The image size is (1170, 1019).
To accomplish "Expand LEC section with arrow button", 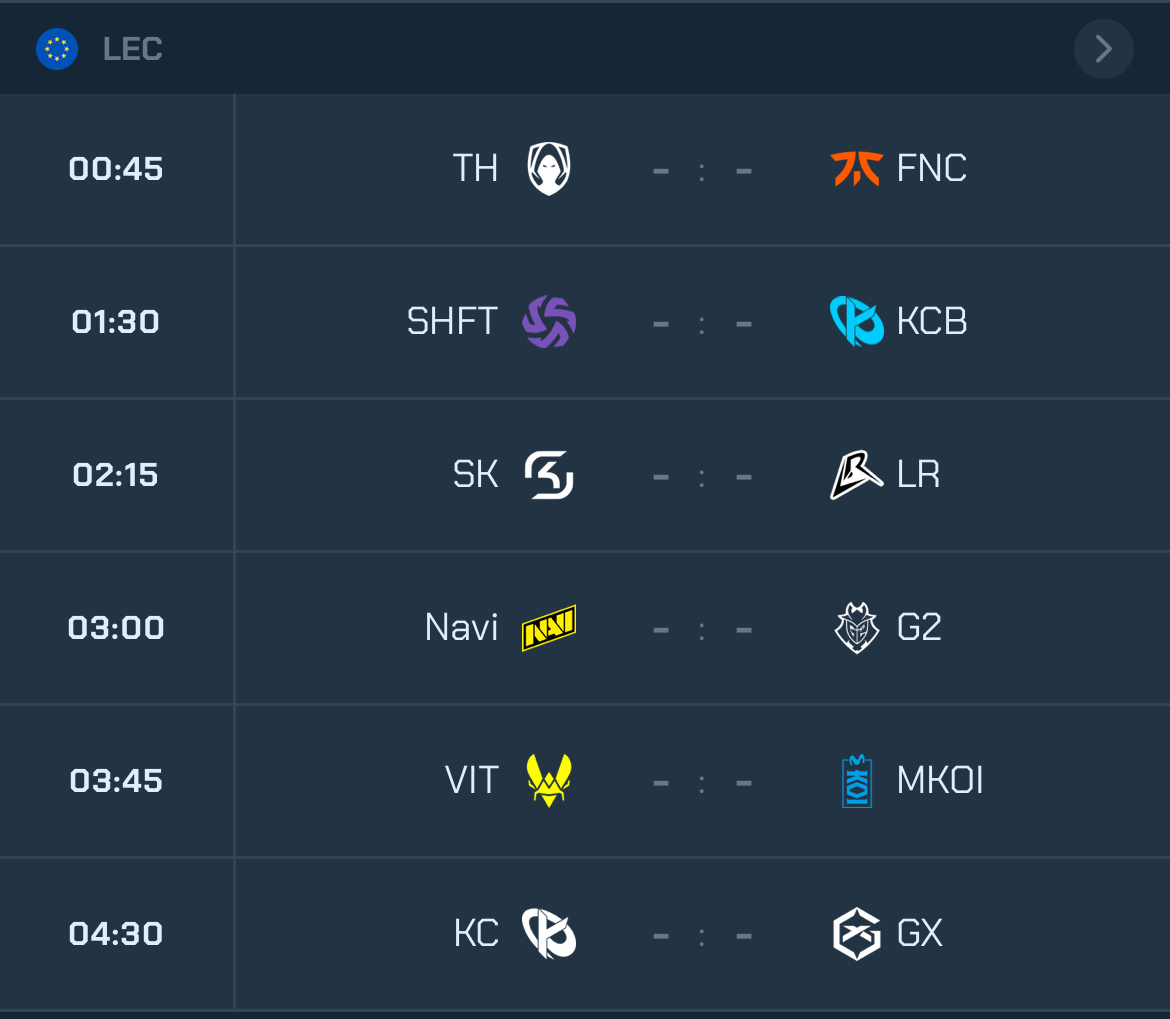I will (1104, 49).
